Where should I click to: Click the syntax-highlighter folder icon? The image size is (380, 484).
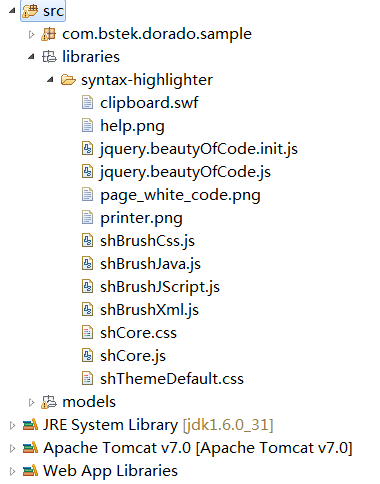pos(68,80)
